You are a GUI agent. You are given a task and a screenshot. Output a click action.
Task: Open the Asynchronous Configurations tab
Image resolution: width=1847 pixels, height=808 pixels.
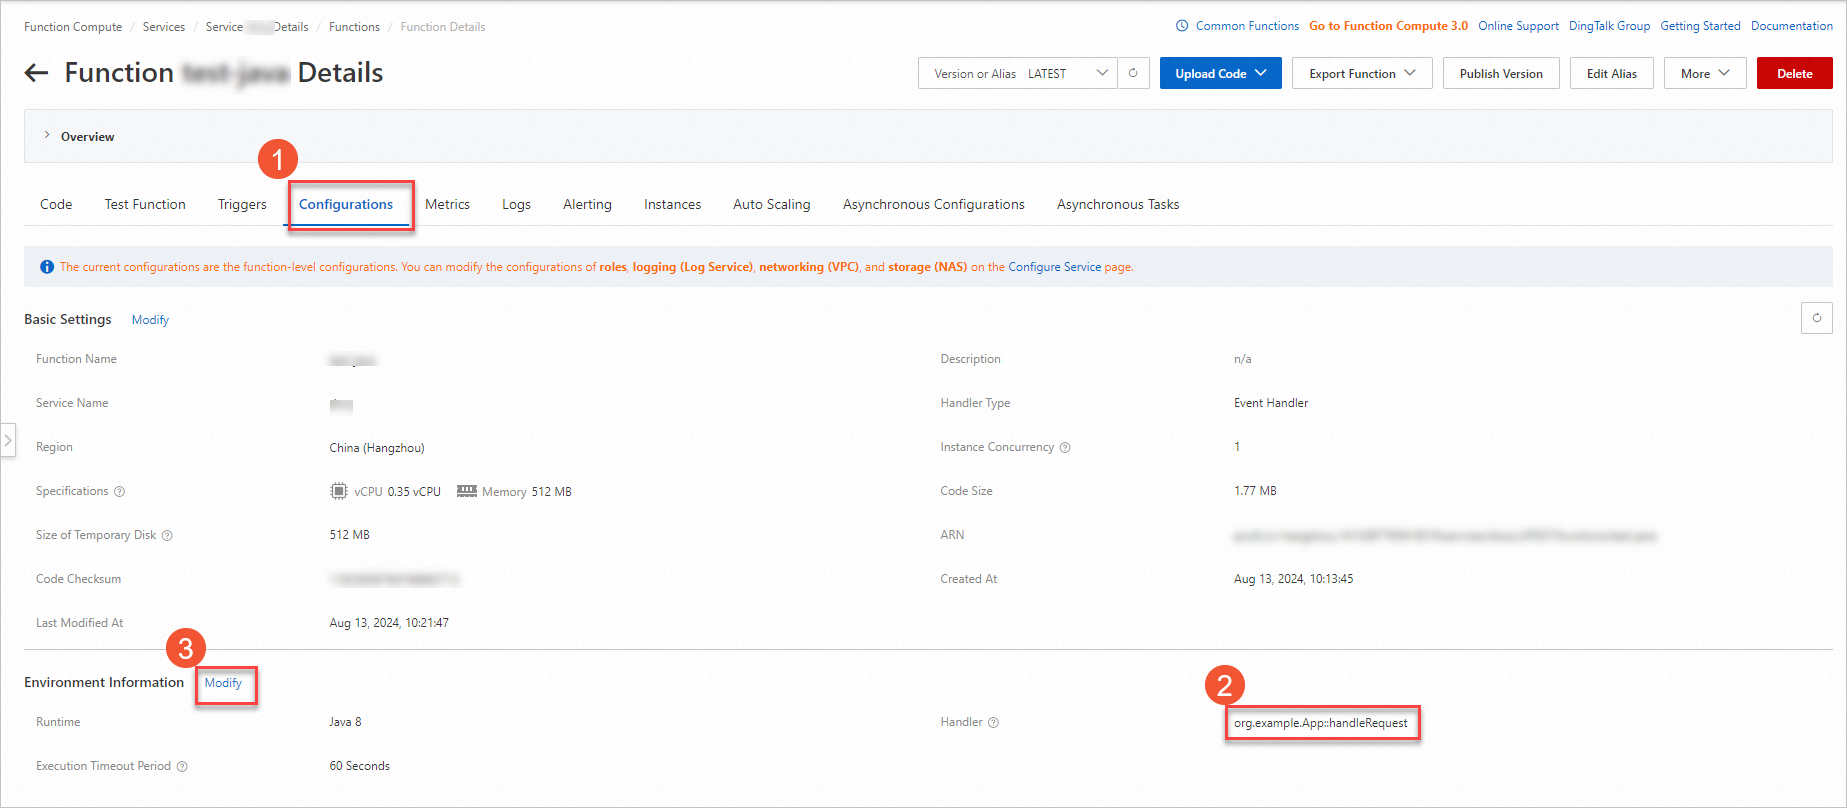coord(933,204)
